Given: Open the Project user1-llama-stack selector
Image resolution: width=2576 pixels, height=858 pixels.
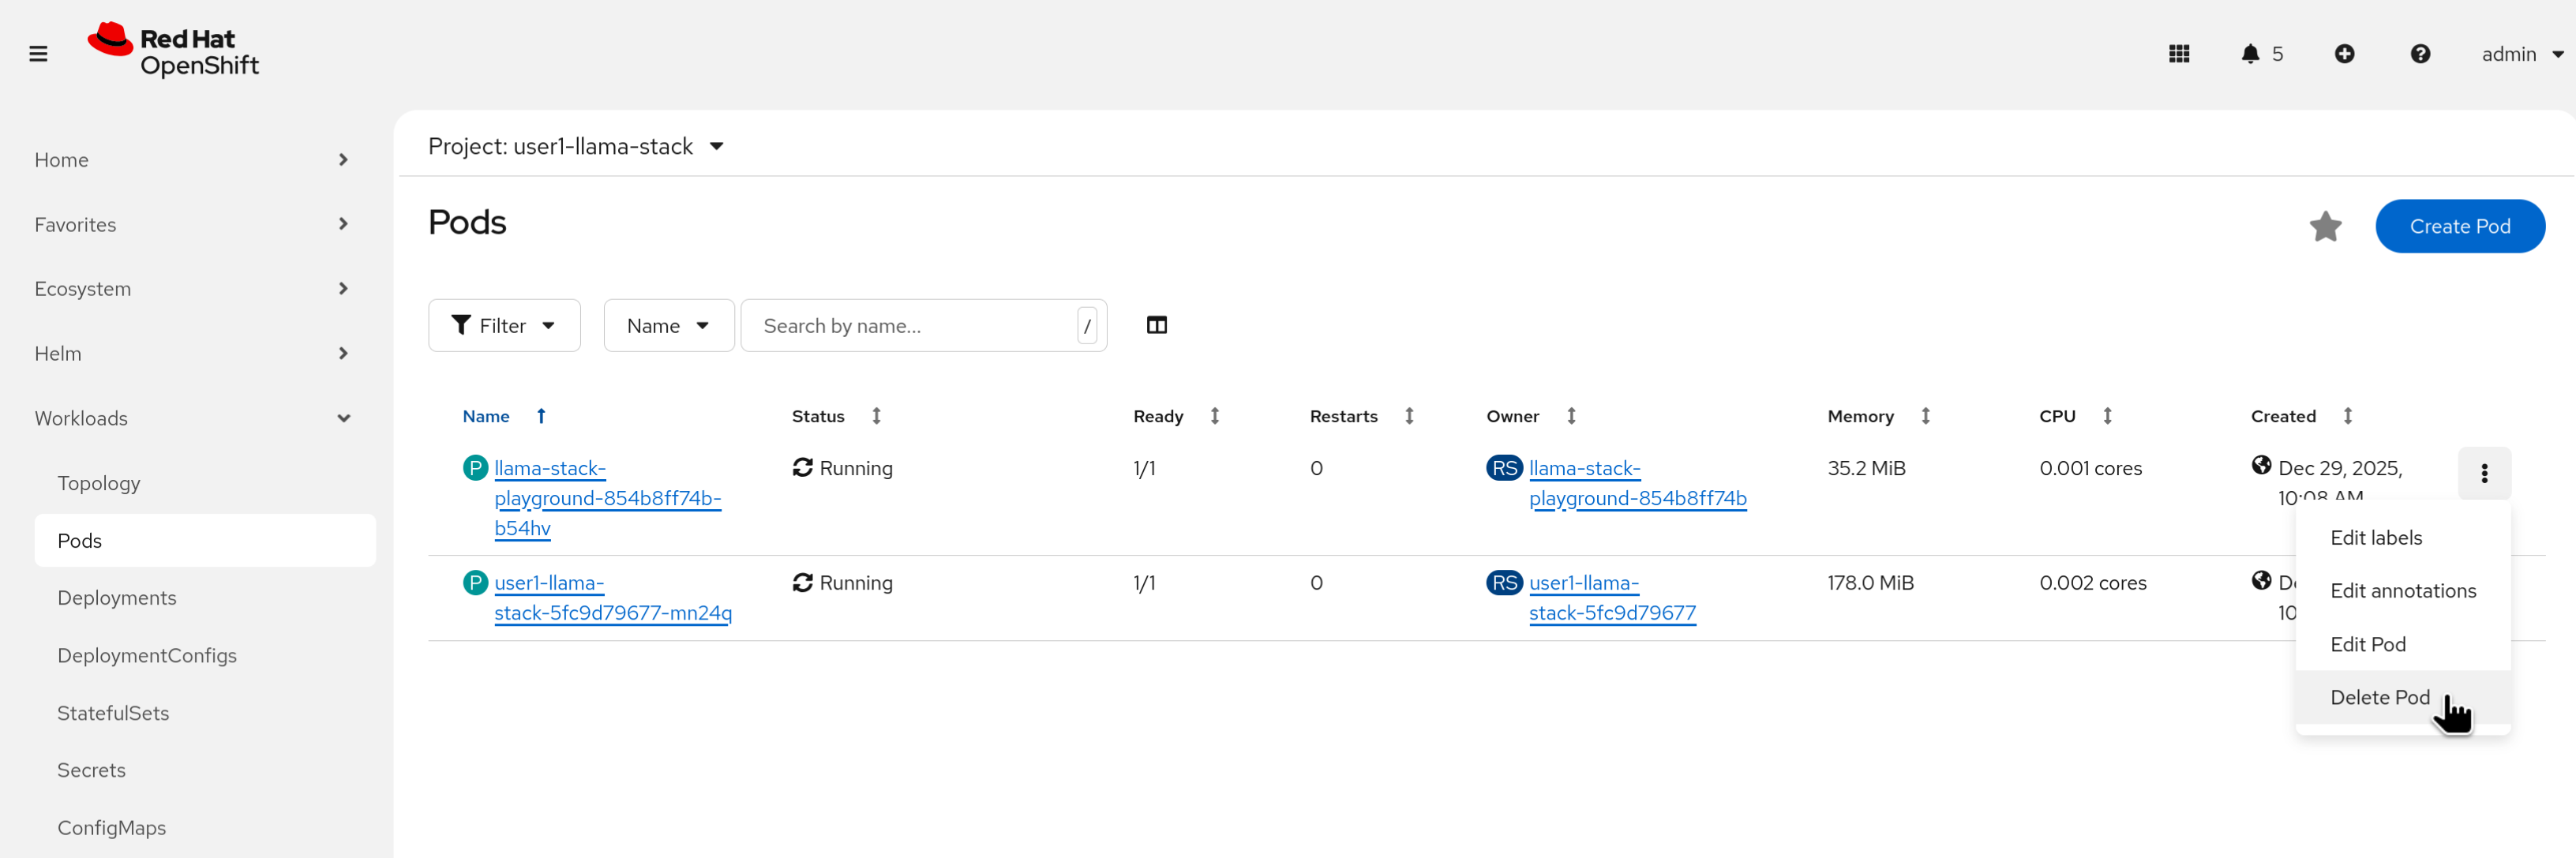Looking at the screenshot, I should point(575,146).
